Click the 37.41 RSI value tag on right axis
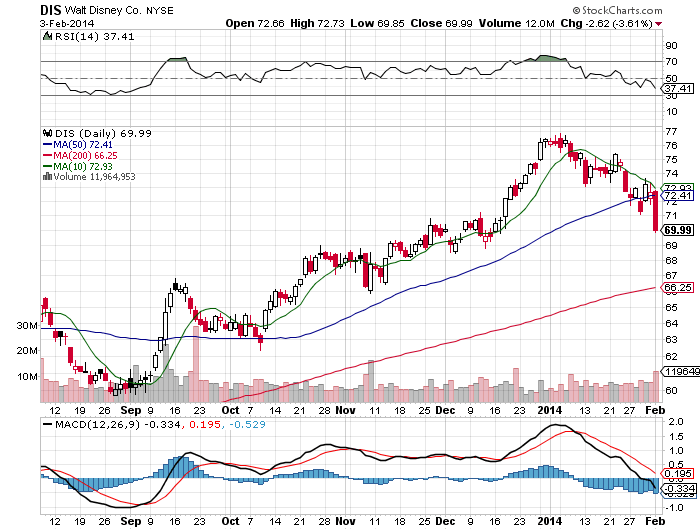The height and width of the screenshot is (530, 700). coord(678,88)
